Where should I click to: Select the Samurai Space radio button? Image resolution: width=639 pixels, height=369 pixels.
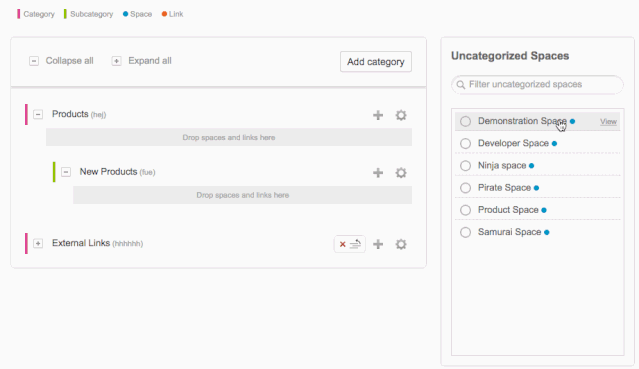(x=465, y=232)
